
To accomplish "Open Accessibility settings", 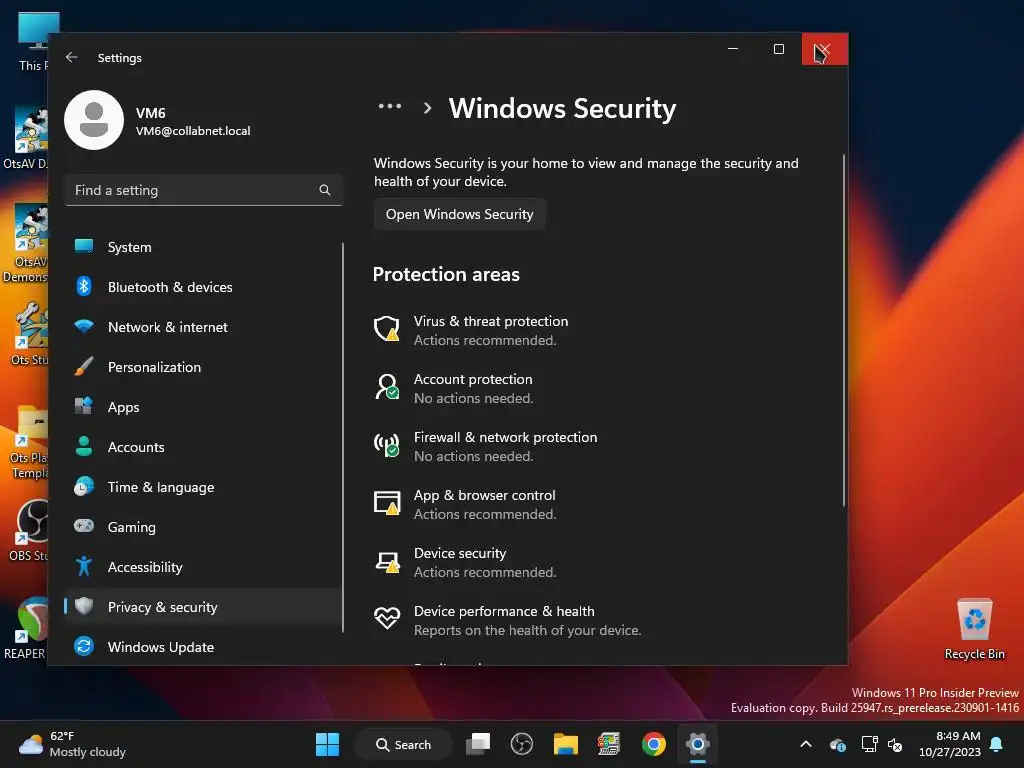I will point(202,567).
